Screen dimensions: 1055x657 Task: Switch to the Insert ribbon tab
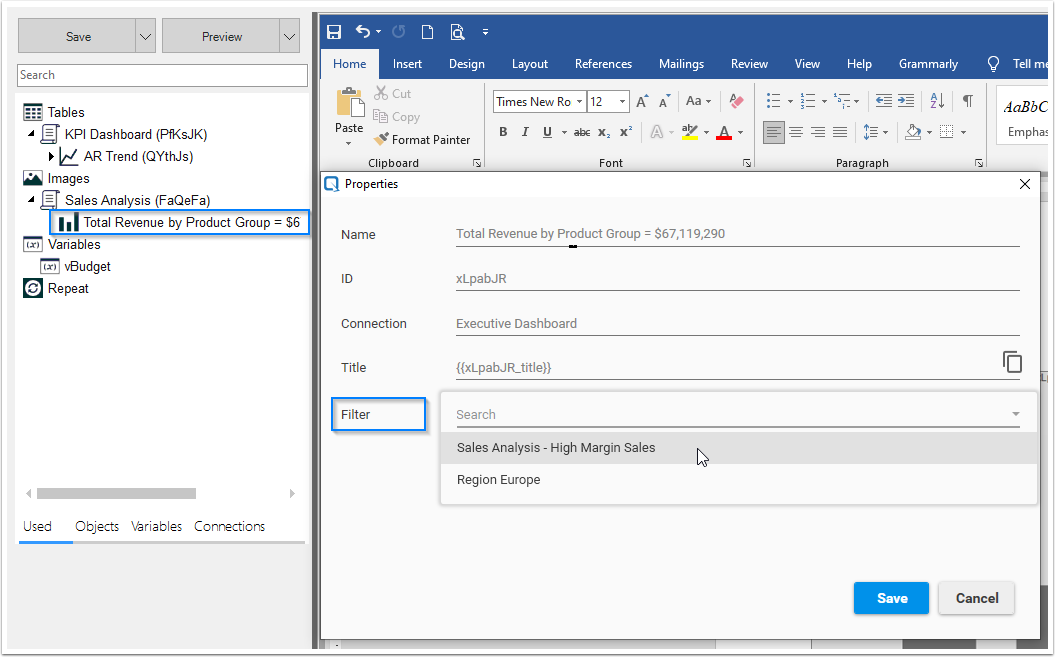pos(407,64)
